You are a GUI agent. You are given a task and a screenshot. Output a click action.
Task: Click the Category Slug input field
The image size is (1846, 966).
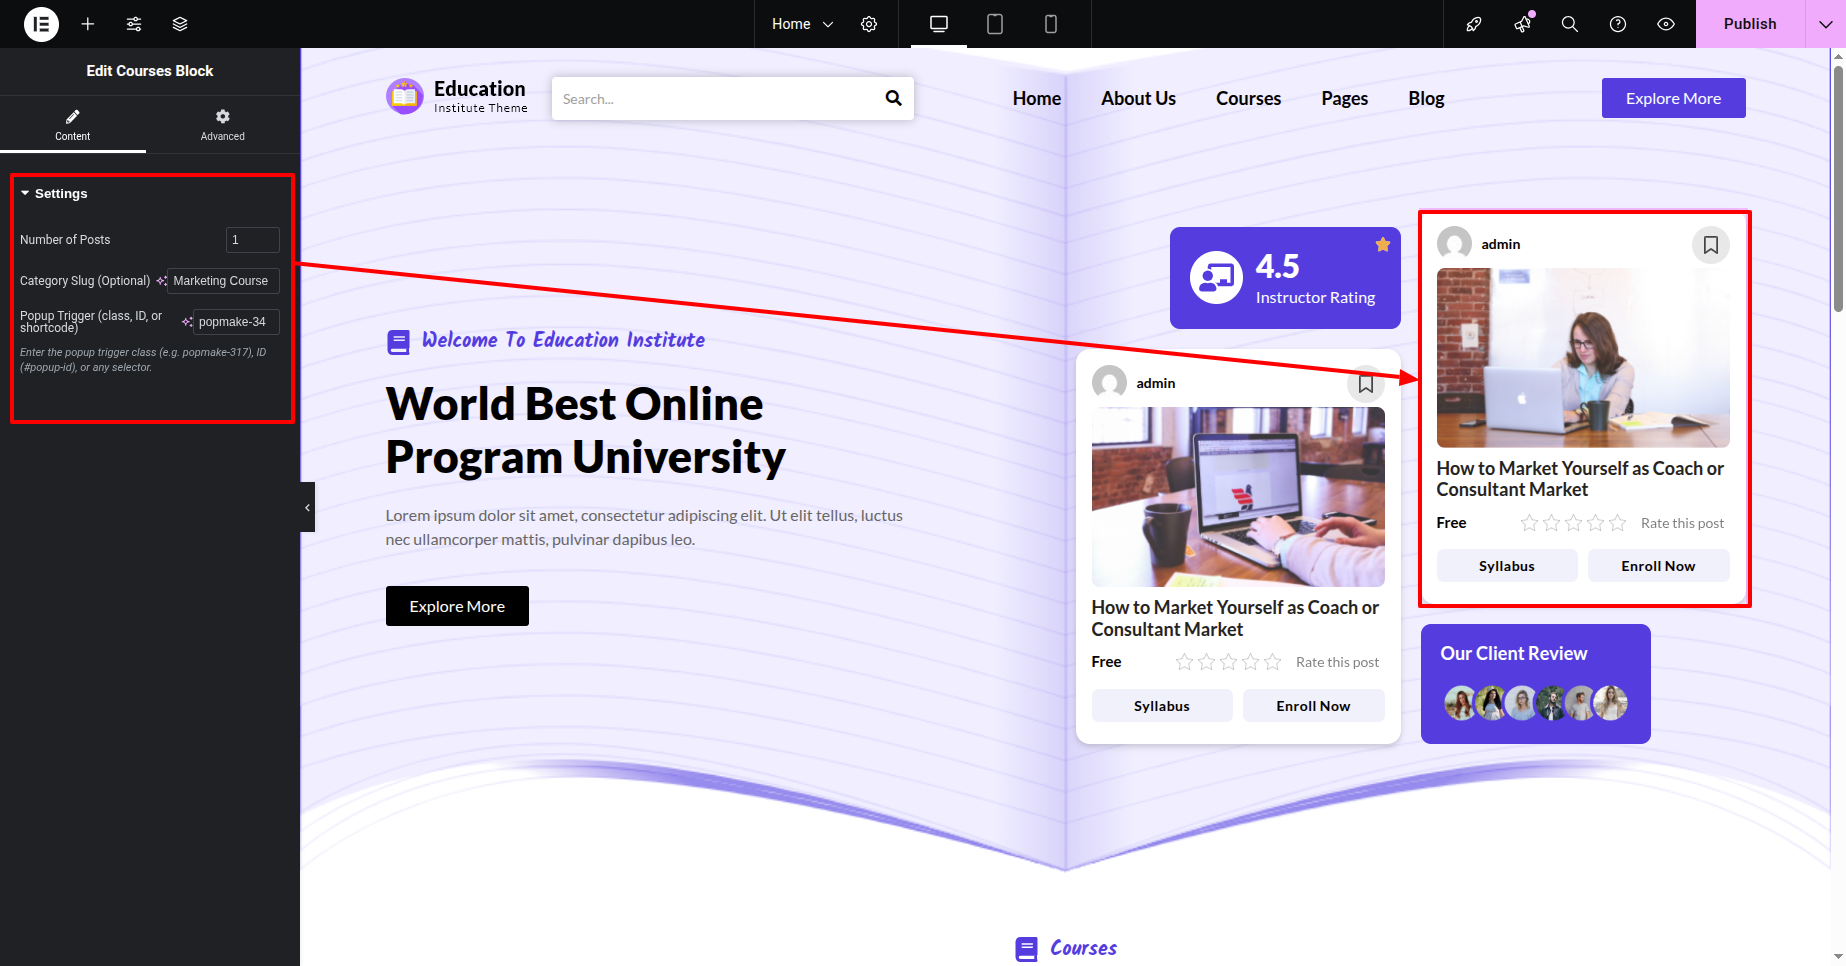click(x=222, y=281)
